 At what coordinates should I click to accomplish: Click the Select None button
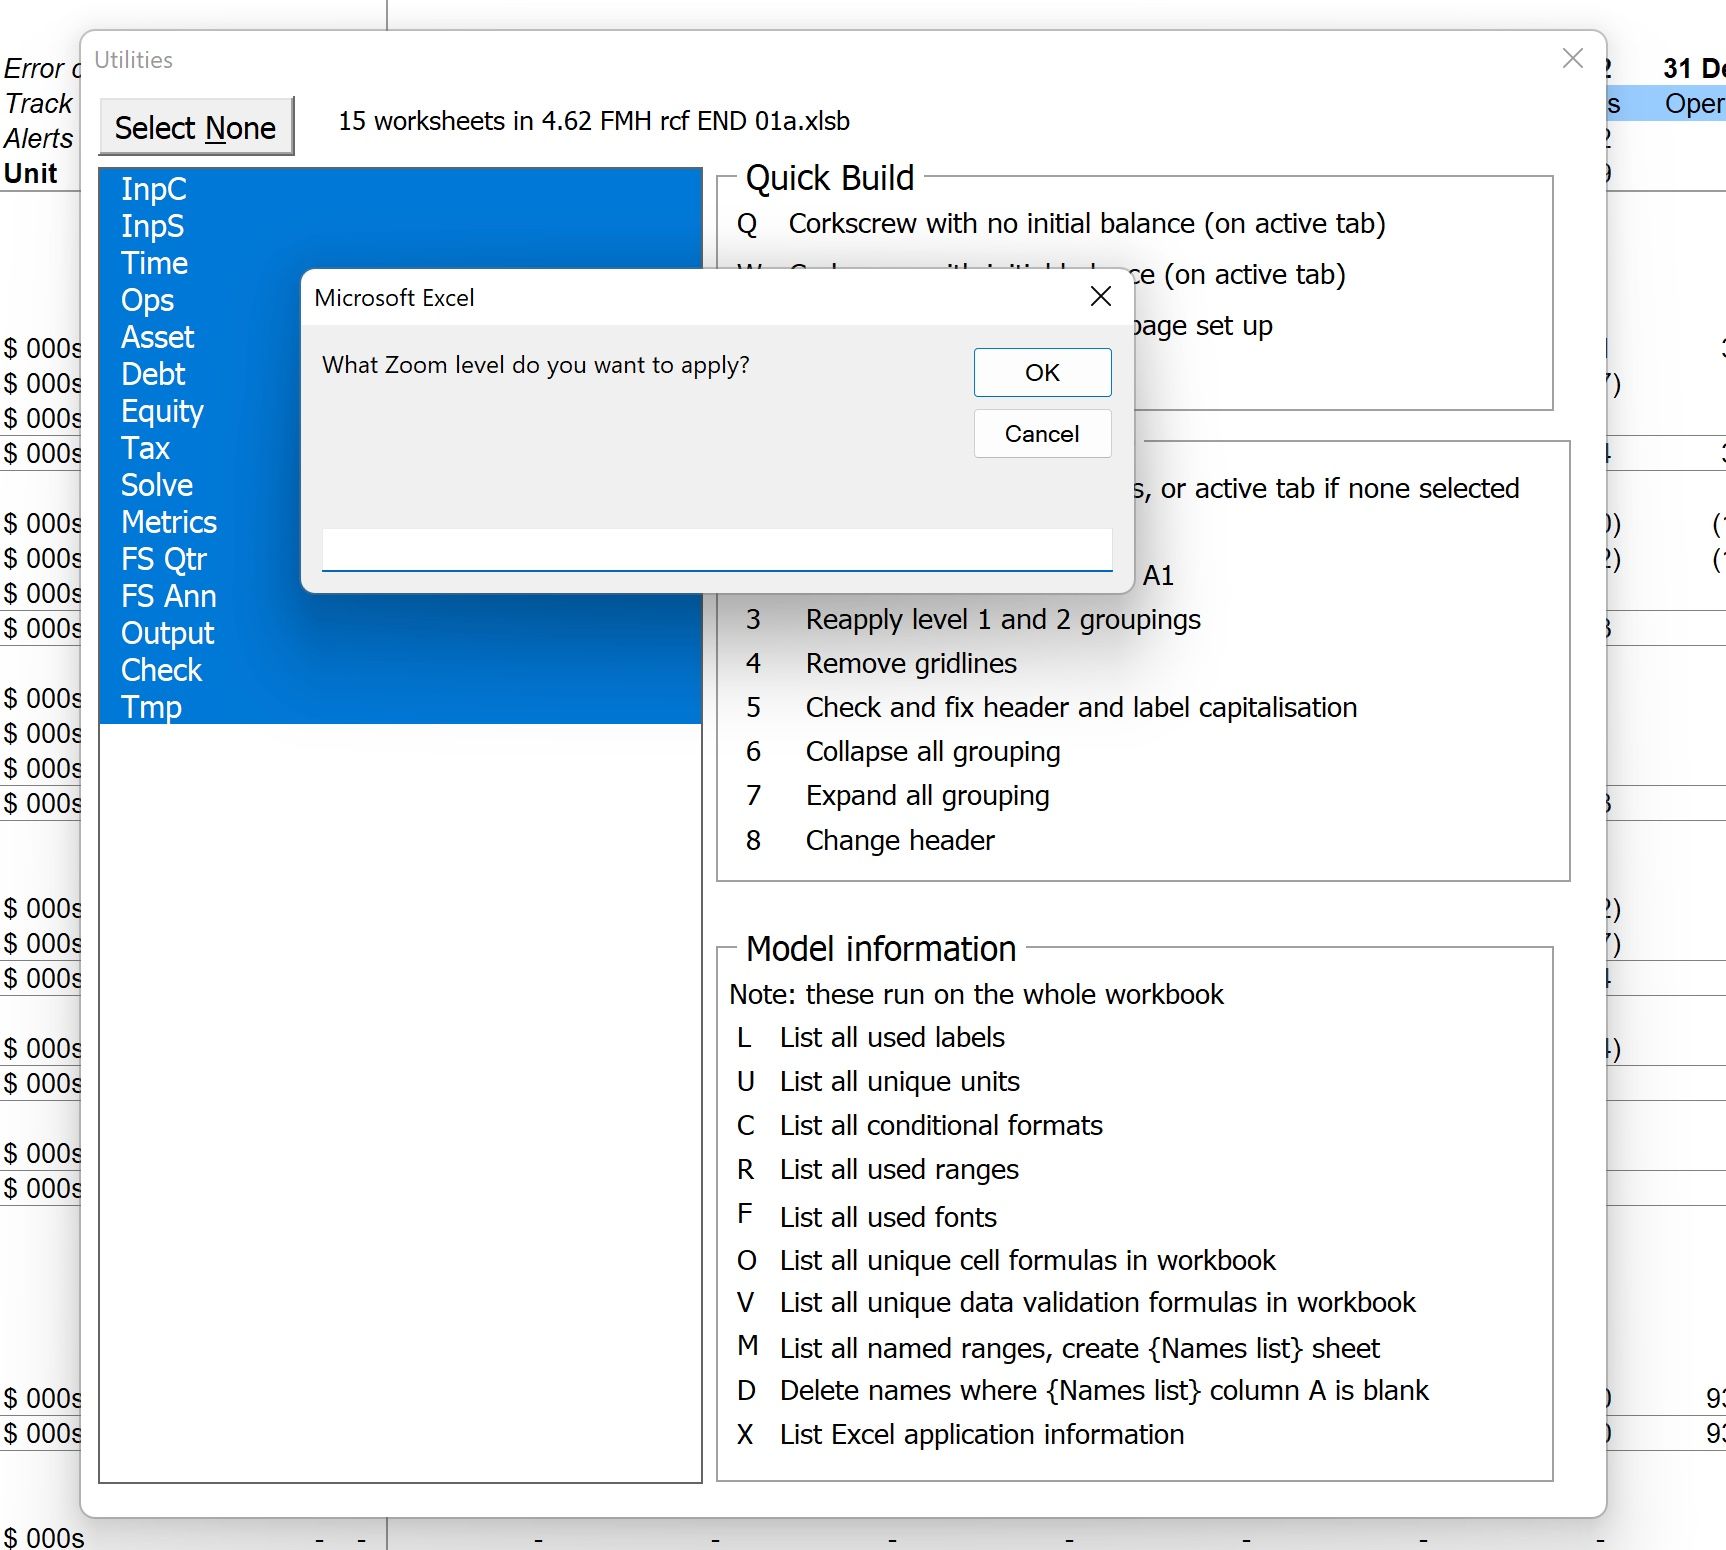tap(196, 127)
